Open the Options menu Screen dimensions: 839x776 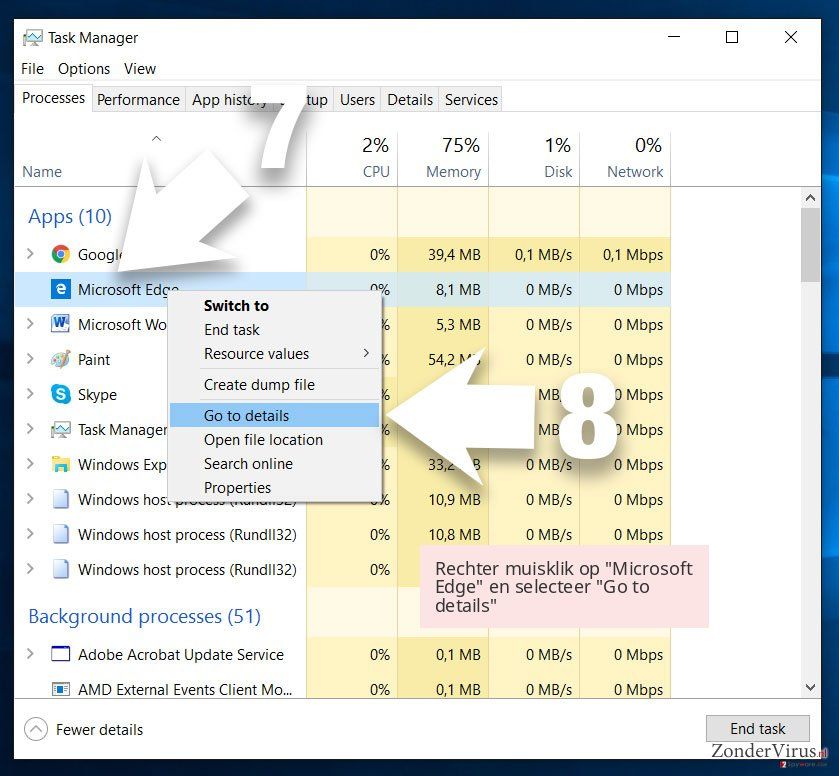pos(84,69)
